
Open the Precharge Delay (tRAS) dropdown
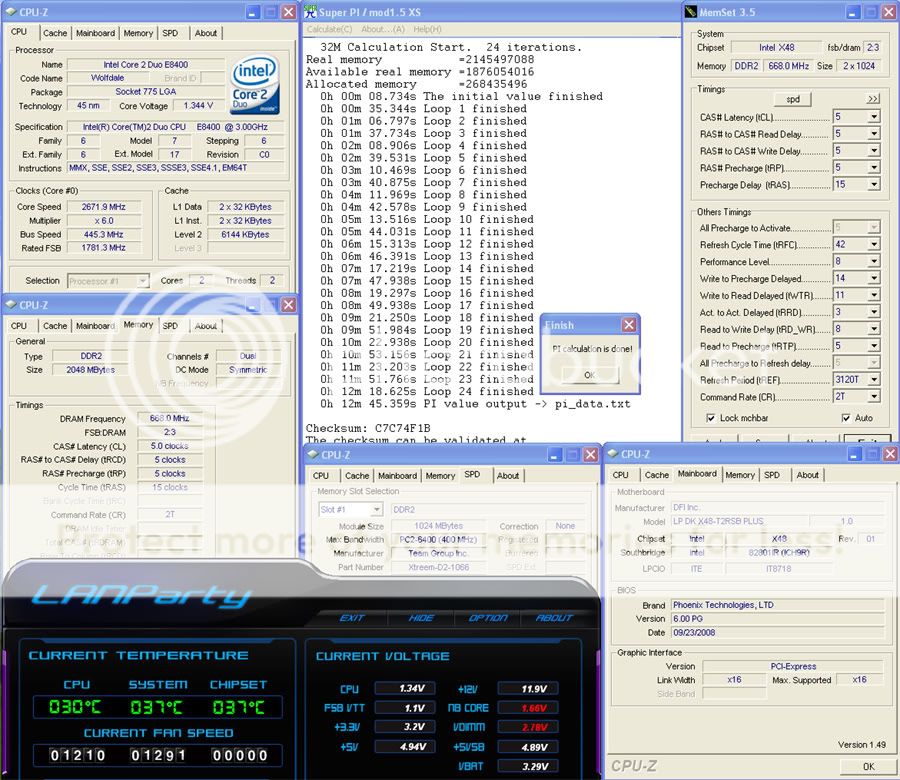coord(874,185)
